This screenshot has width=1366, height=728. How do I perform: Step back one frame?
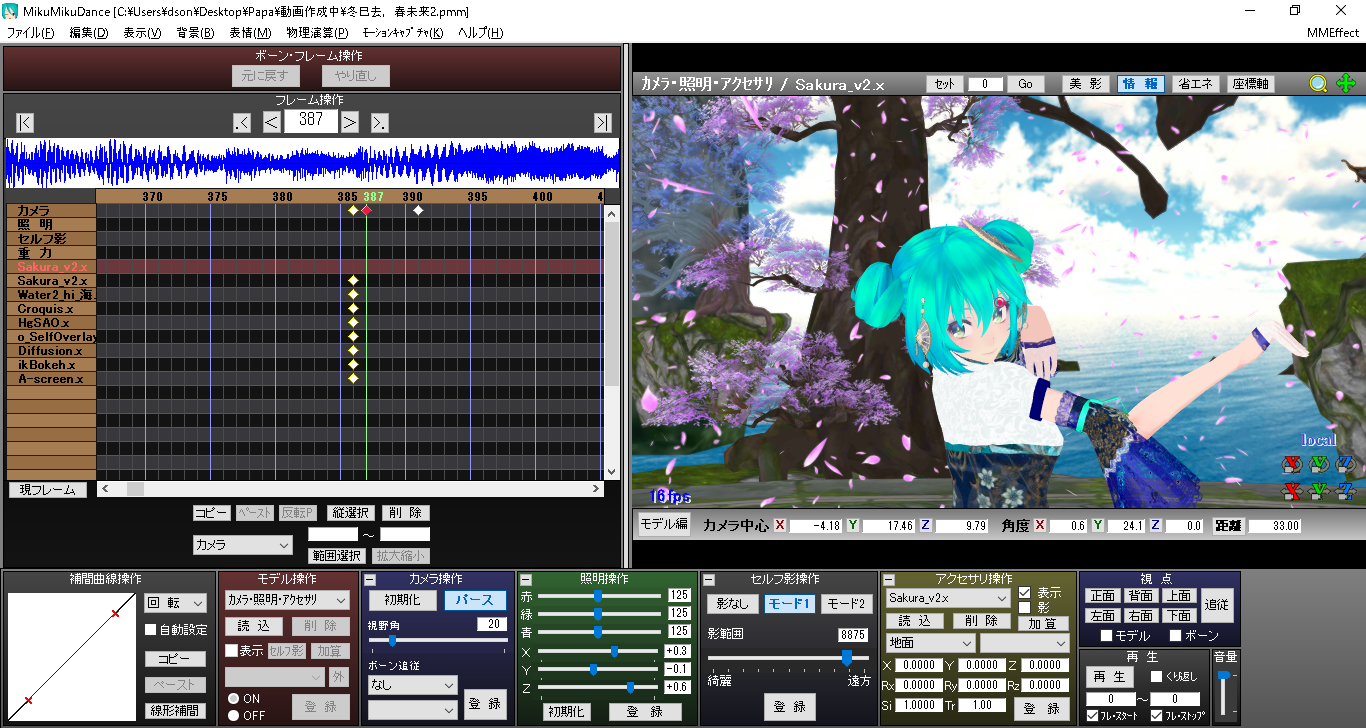pyautogui.click(x=271, y=122)
